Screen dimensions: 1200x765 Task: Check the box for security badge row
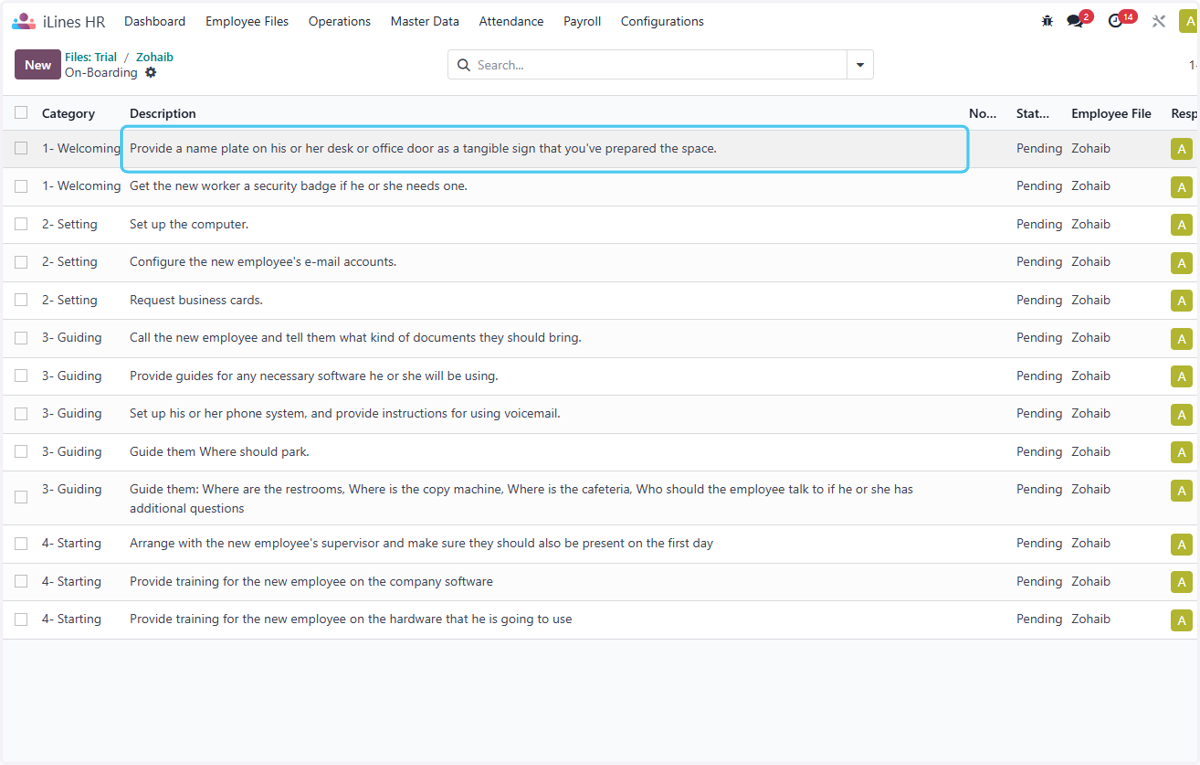coord(21,186)
